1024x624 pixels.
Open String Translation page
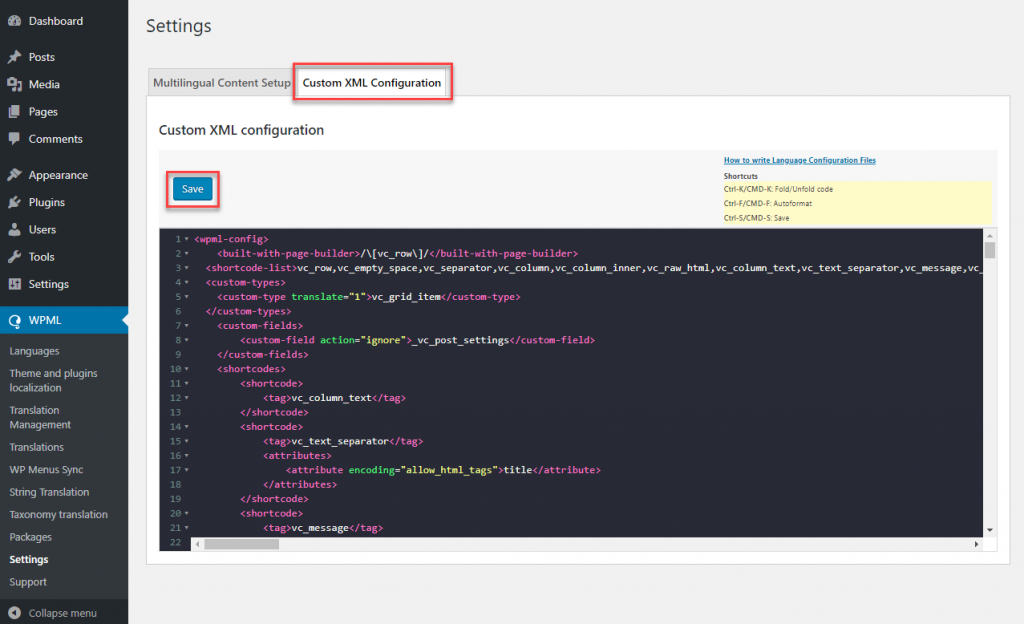pyautogui.click(x=50, y=492)
